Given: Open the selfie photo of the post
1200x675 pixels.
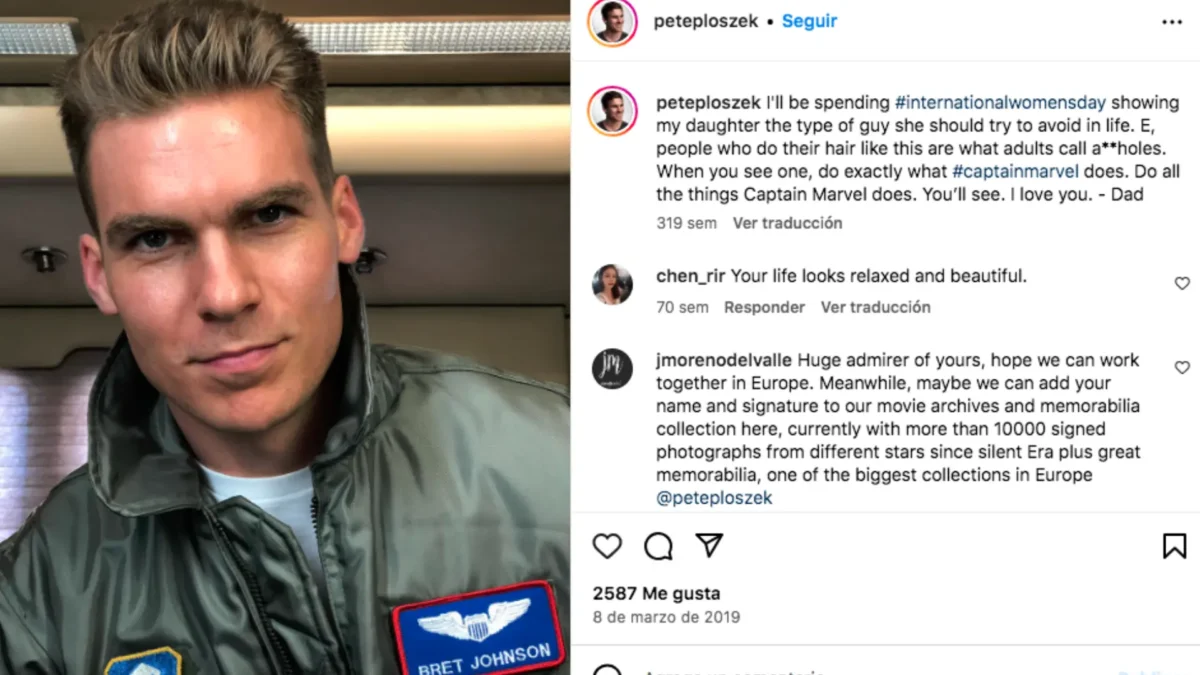Looking at the screenshot, I should [x=285, y=337].
